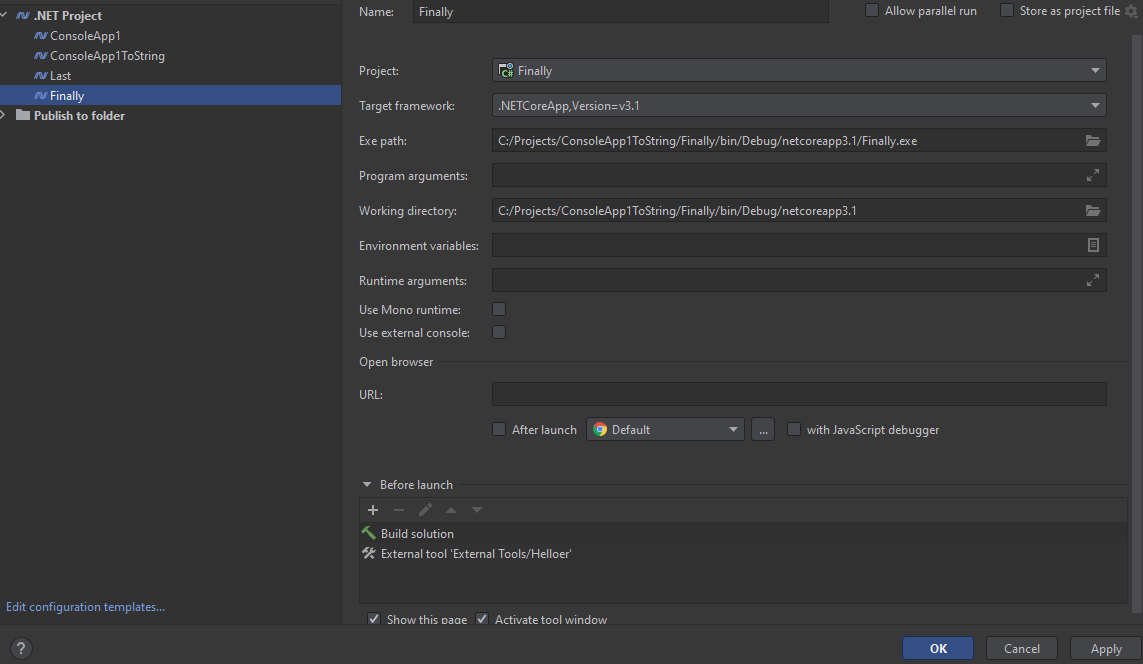Viewport: 1143px width, 664px height.
Task: Add a before launch task
Action: (372, 509)
